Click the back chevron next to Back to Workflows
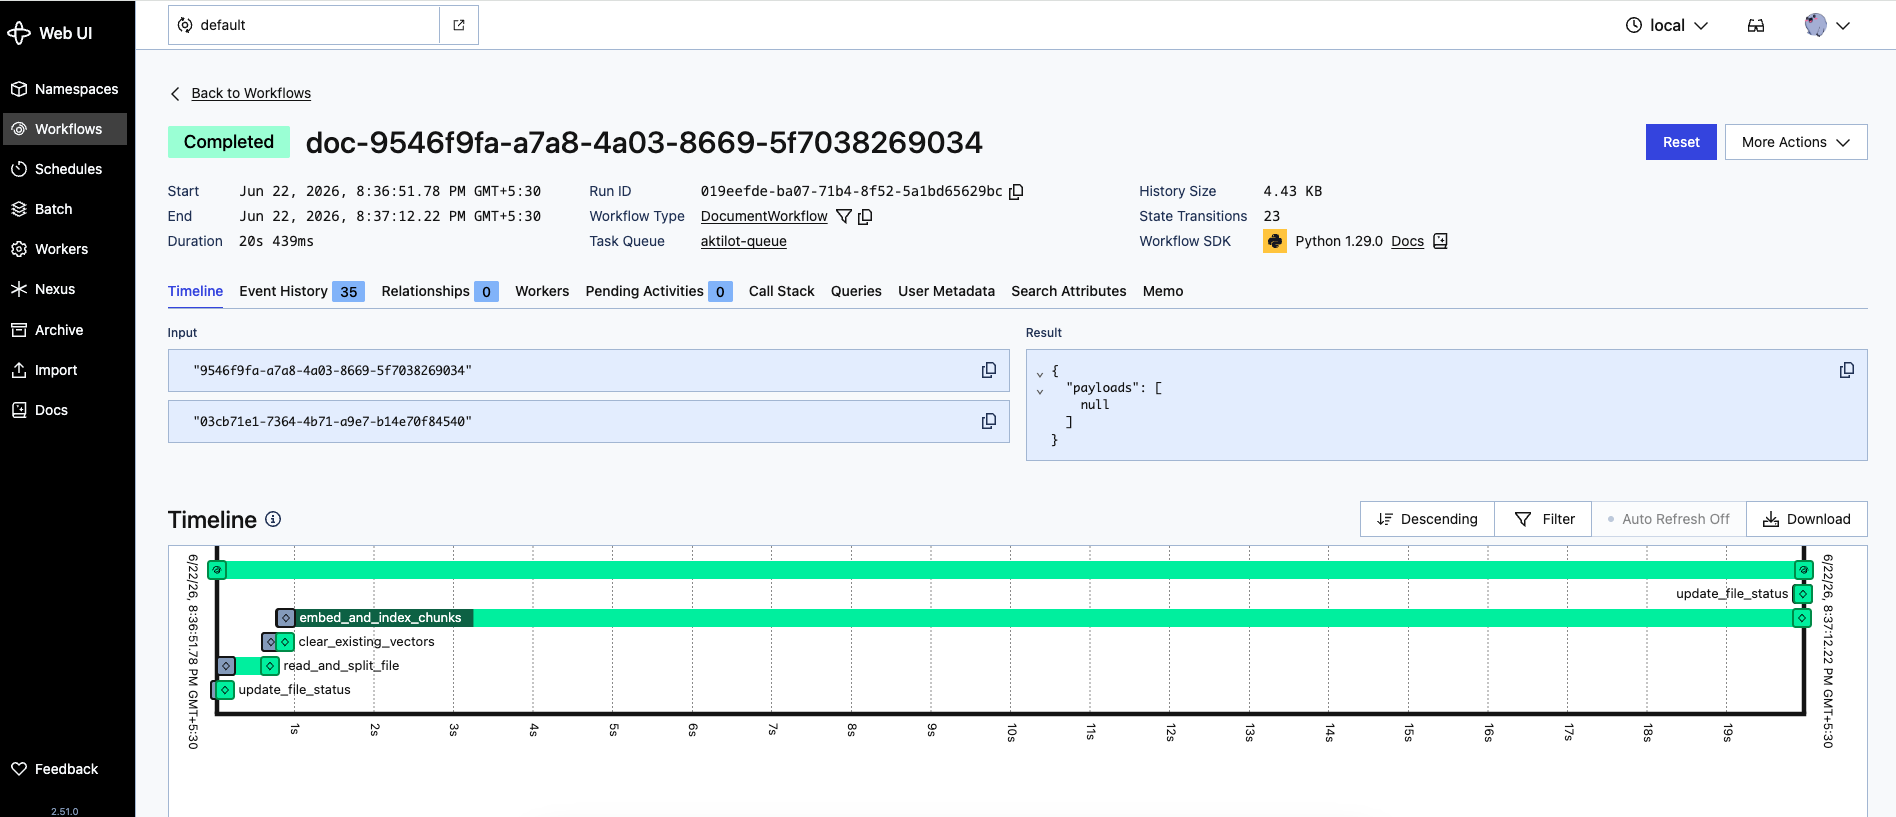This screenshot has height=817, width=1896. 175,93
